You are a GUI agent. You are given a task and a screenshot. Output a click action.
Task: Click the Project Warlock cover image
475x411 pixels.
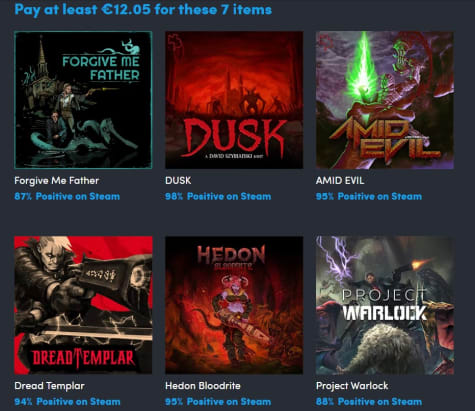point(385,305)
